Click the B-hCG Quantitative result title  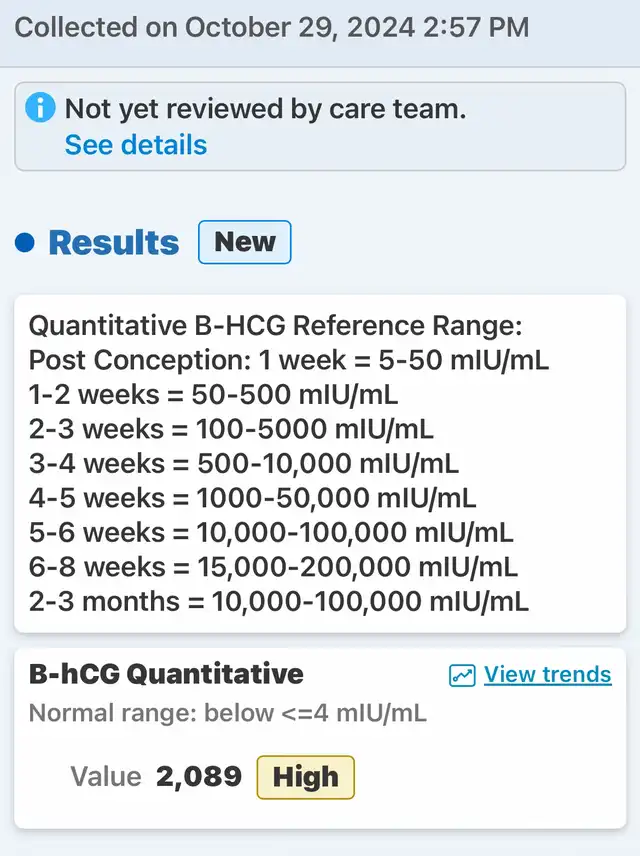coord(166,674)
